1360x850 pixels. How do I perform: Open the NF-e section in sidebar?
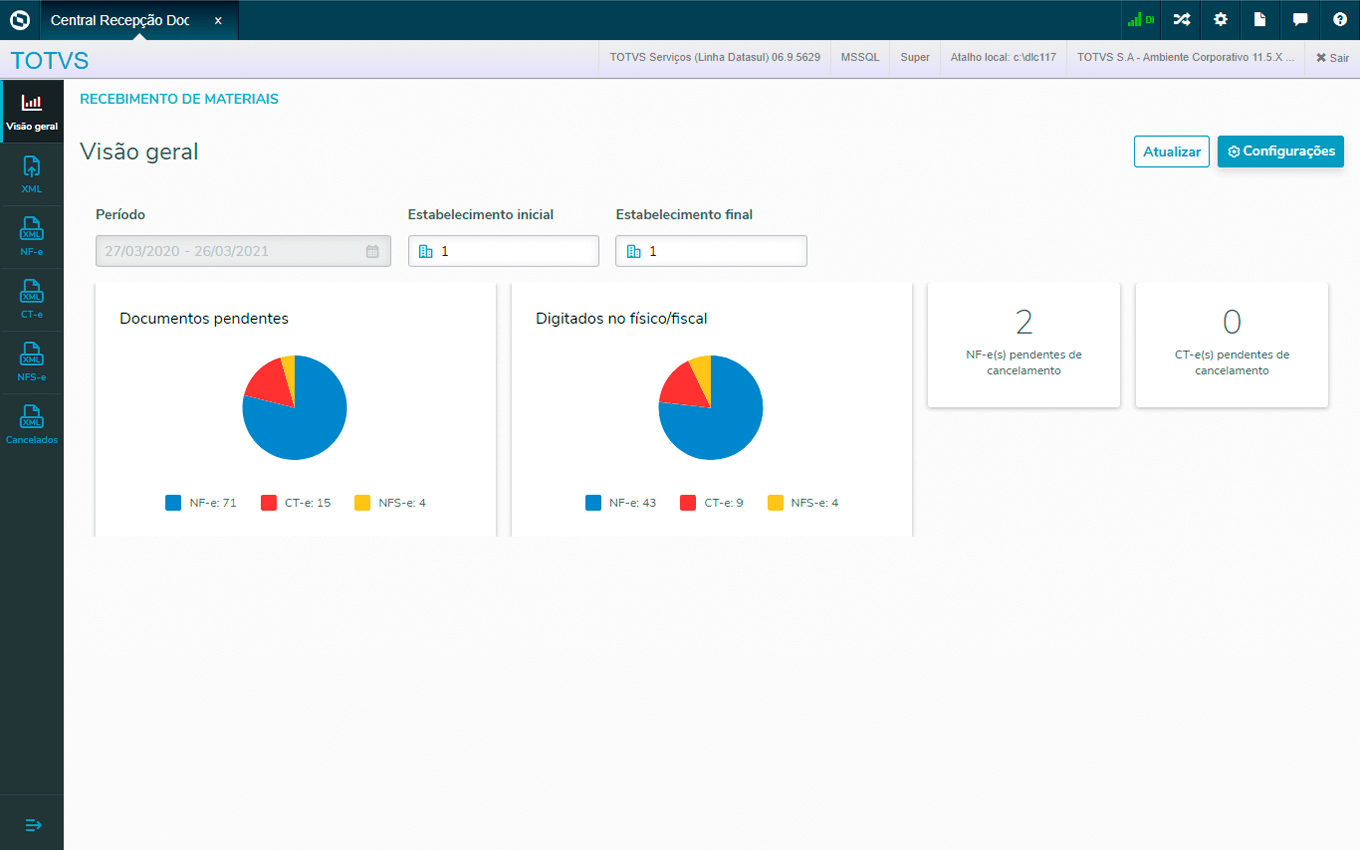(x=31, y=236)
